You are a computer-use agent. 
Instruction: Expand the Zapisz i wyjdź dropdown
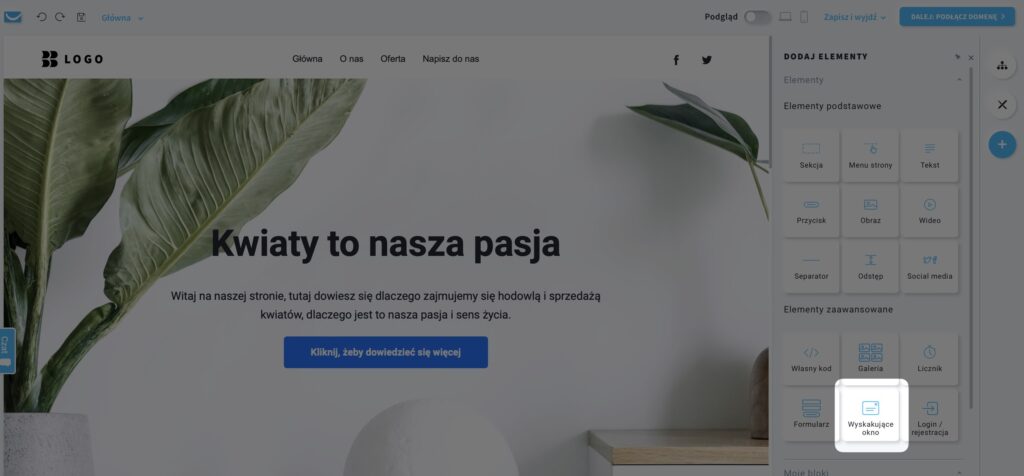pos(856,17)
